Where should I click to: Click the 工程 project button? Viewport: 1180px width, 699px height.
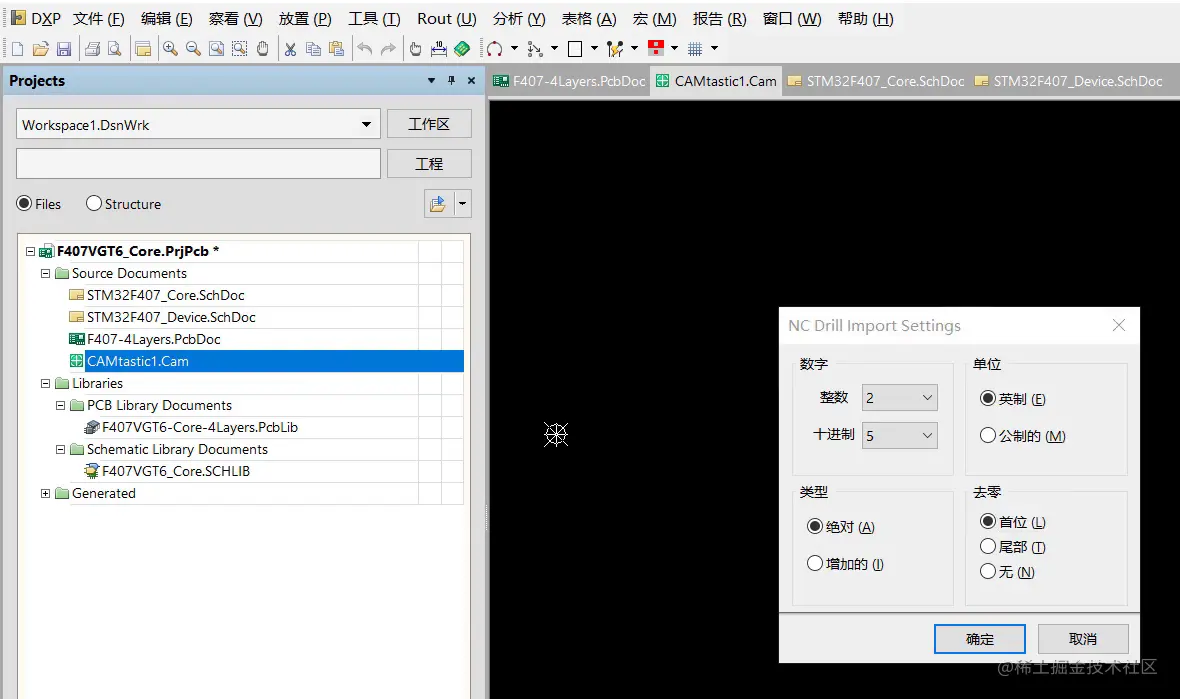(429, 163)
